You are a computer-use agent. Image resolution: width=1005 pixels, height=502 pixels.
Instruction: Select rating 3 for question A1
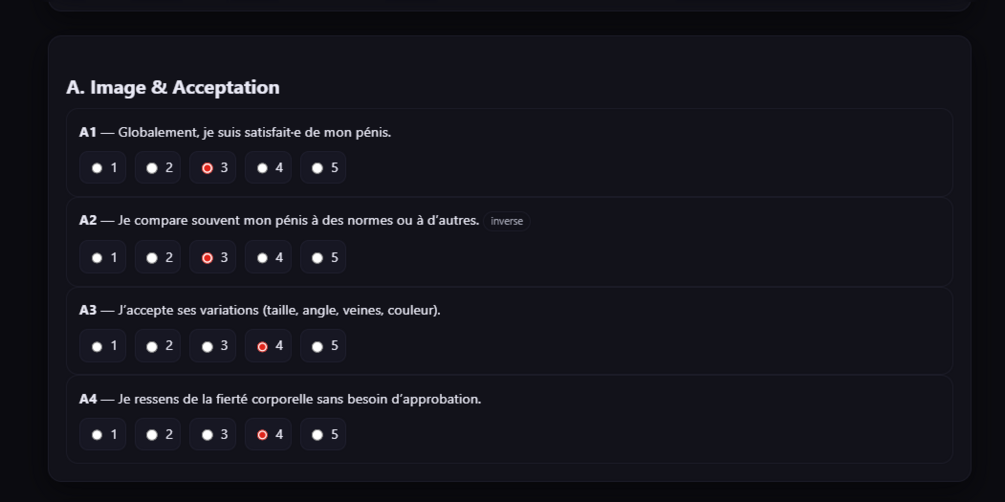point(213,168)
